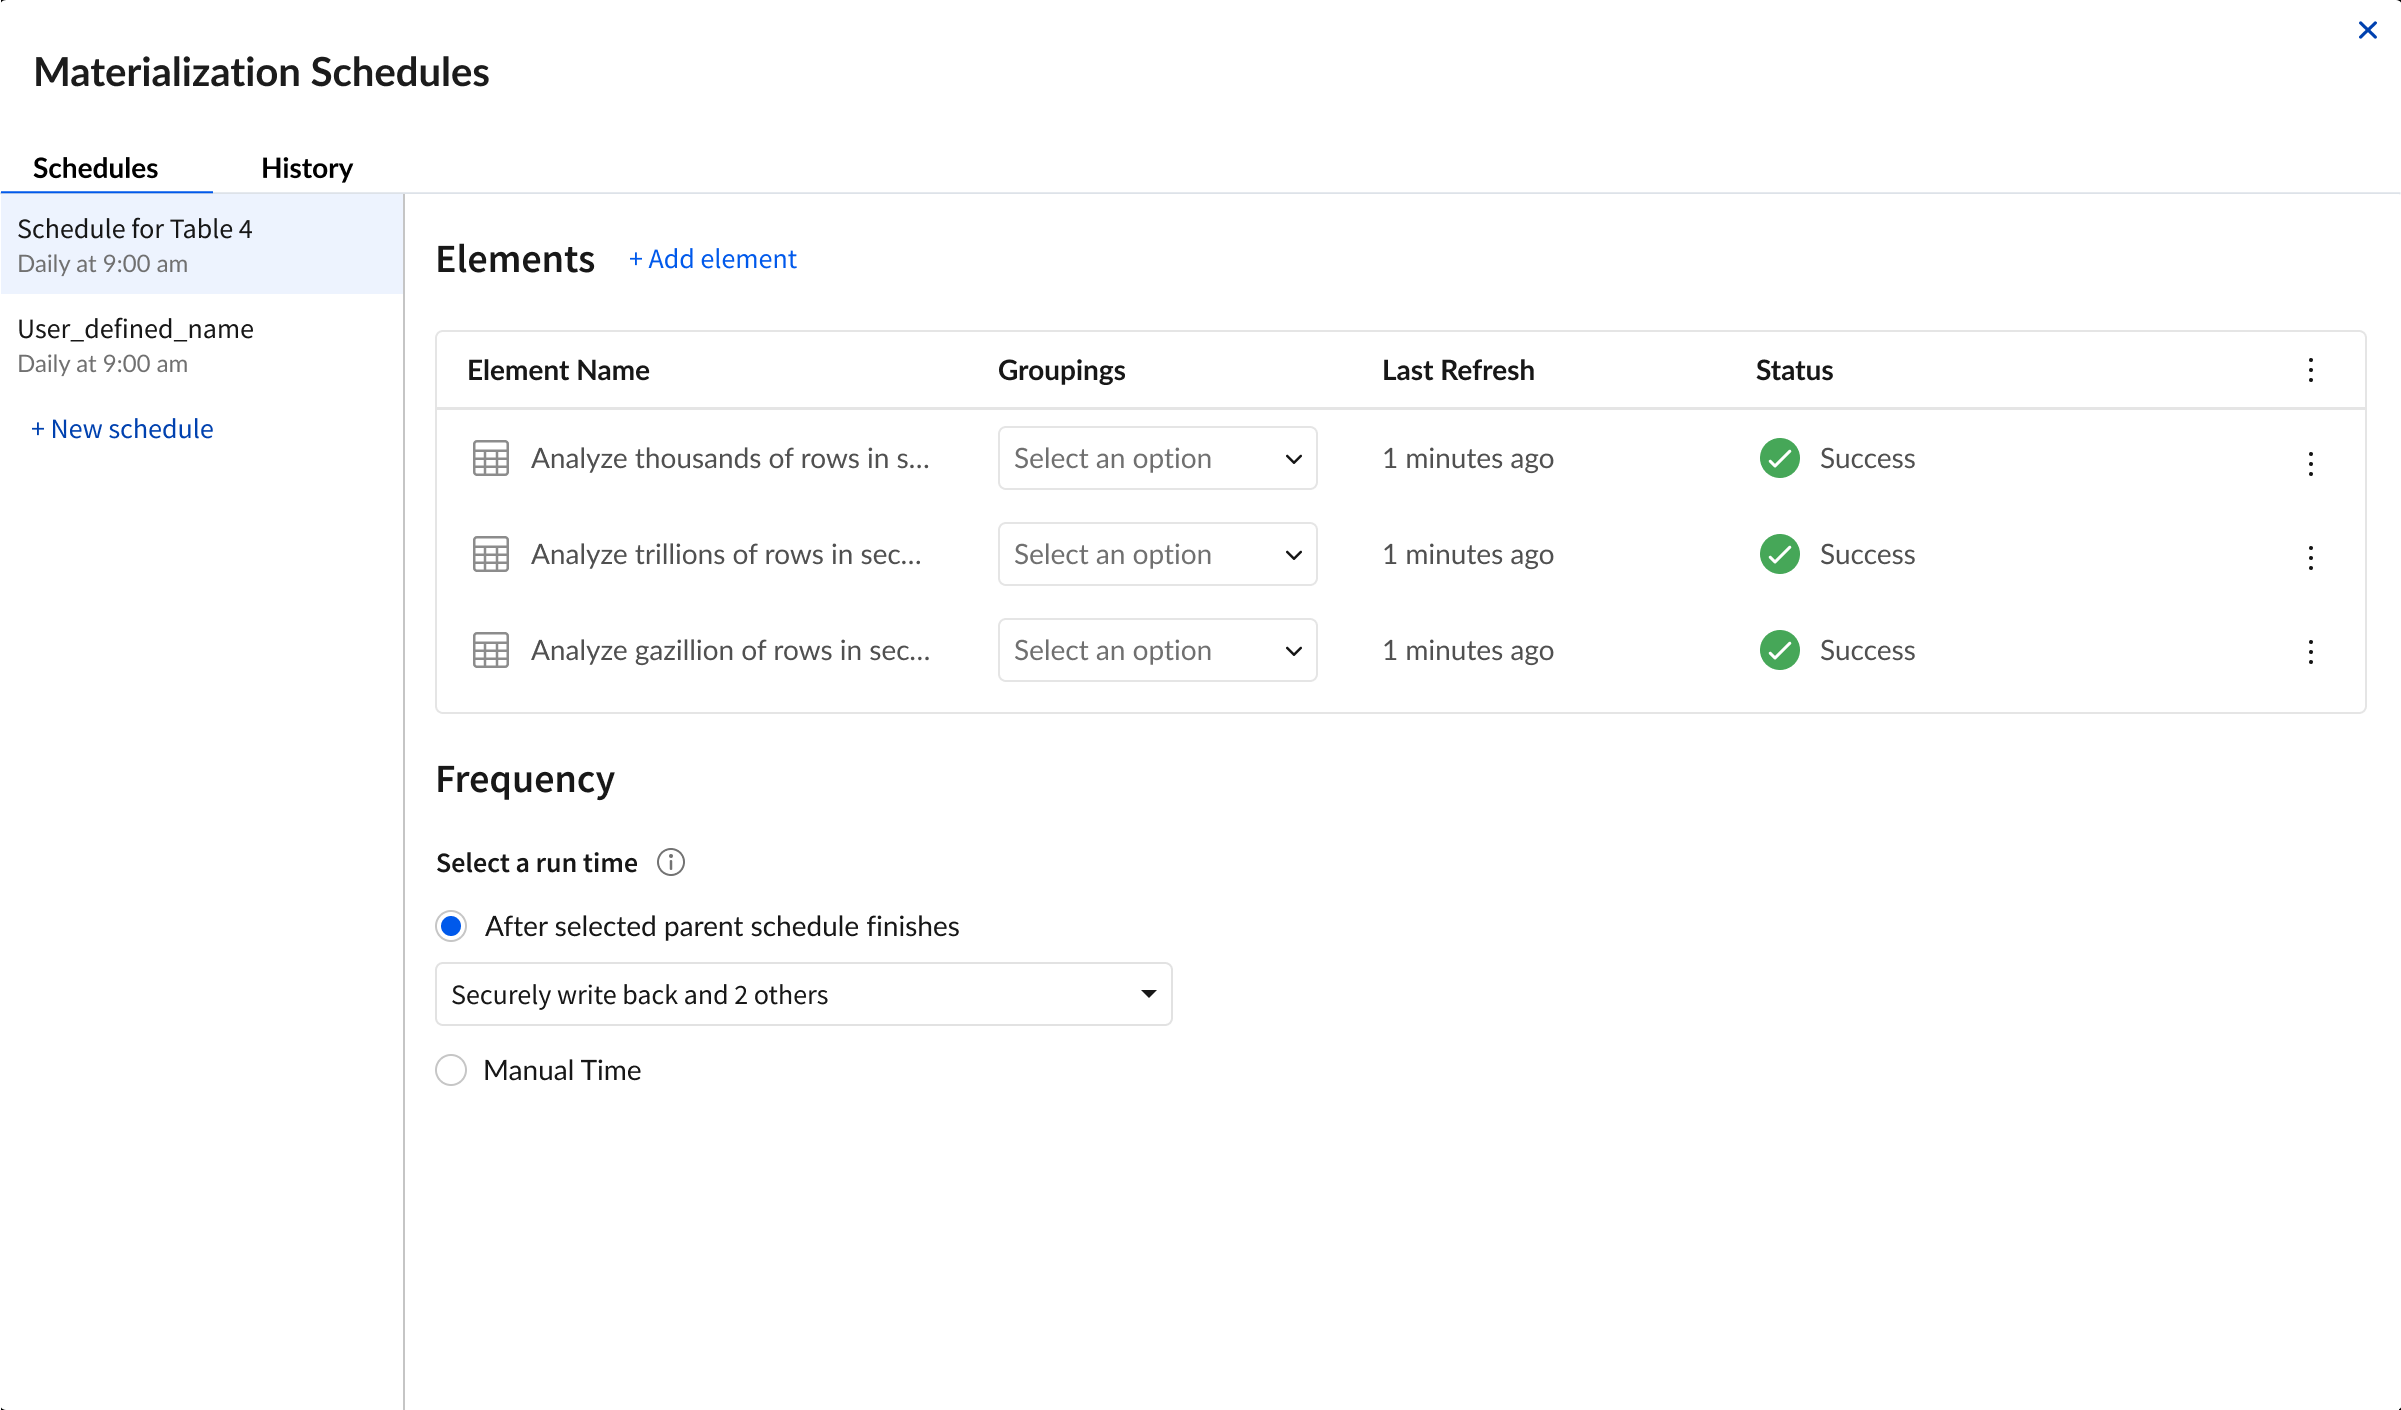This screenshot has width=2401, height=1410.
Task: Click the table icon for Analyze gazillion row
Action: (x=490, y=650)
